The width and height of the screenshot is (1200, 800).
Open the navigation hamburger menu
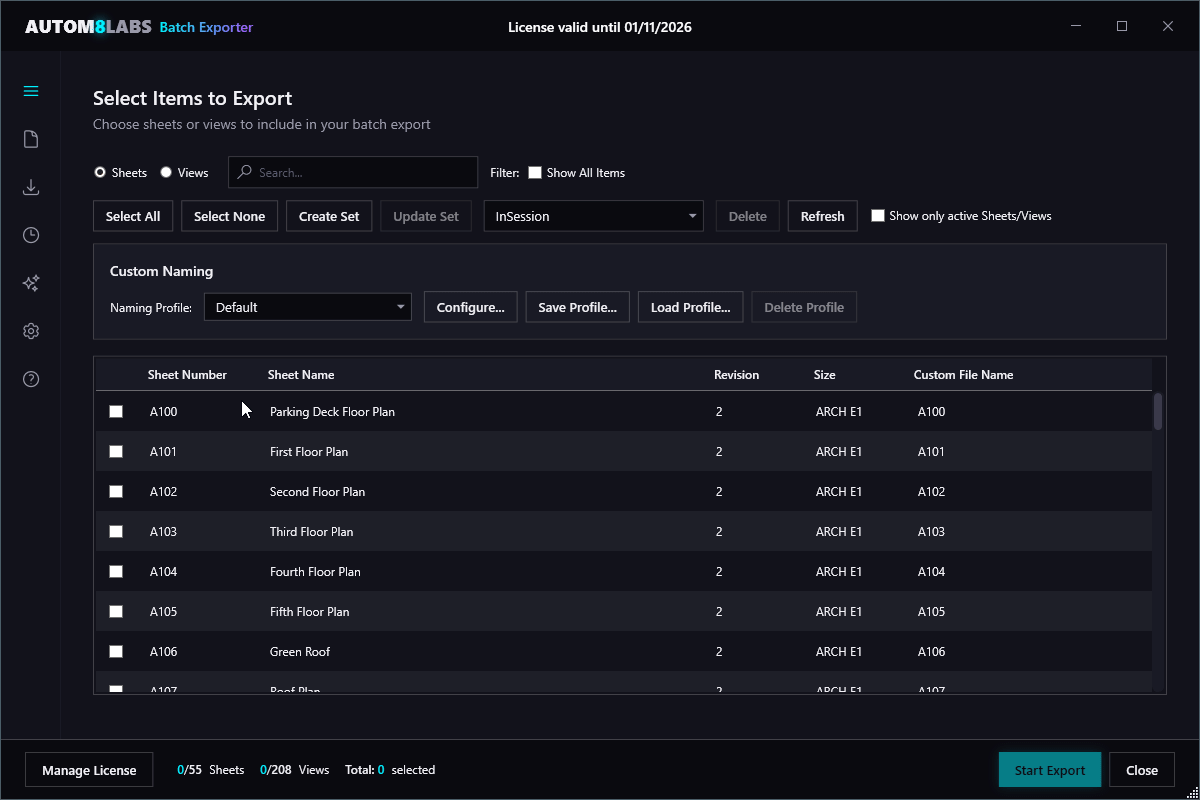tap(30, 90)
